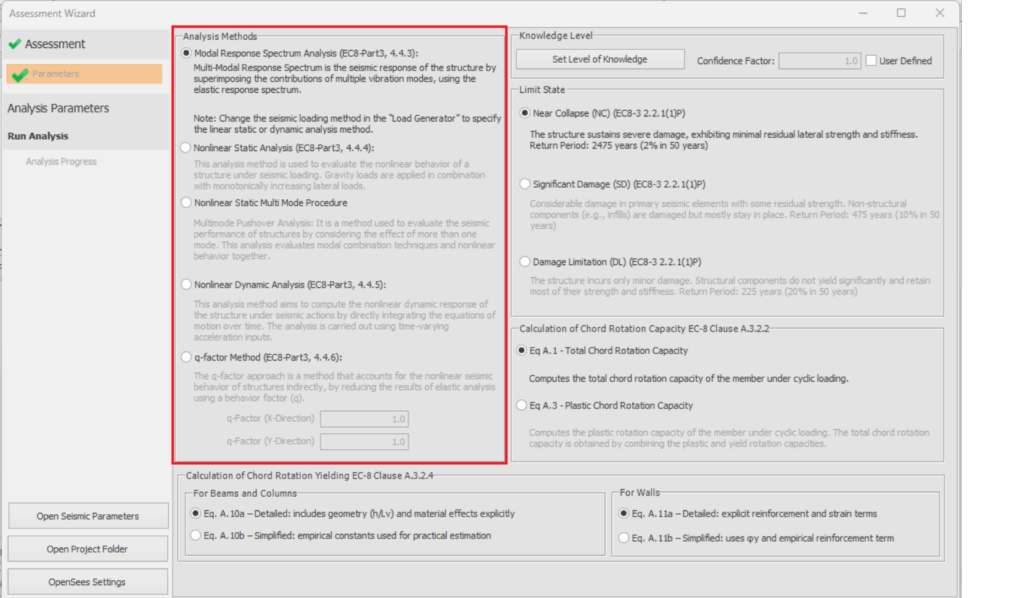
Task: Choose Nonlinear Dynamic Analysis method
Action: pos(186,284)
